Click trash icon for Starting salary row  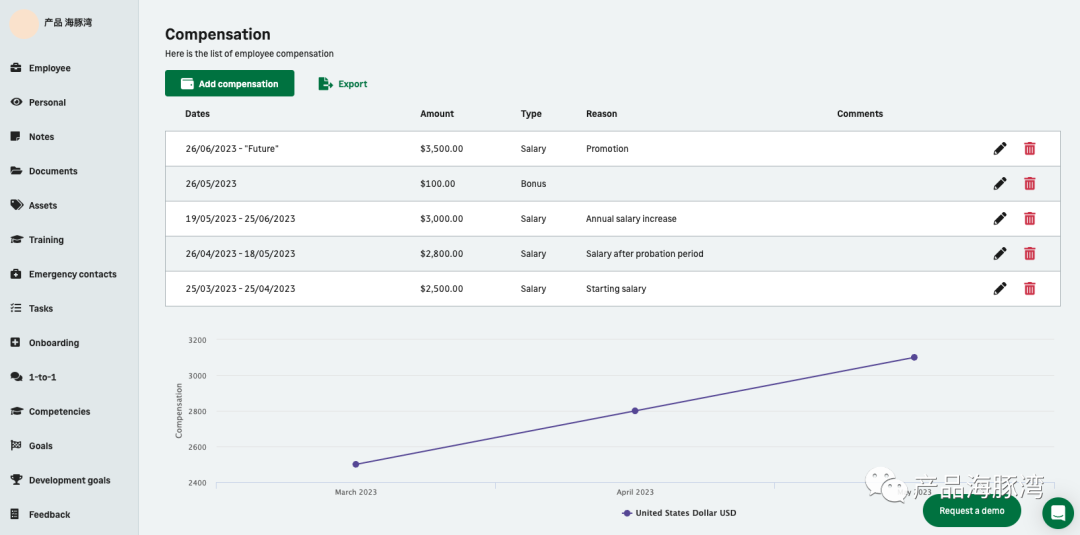[x=1030, y=289]
